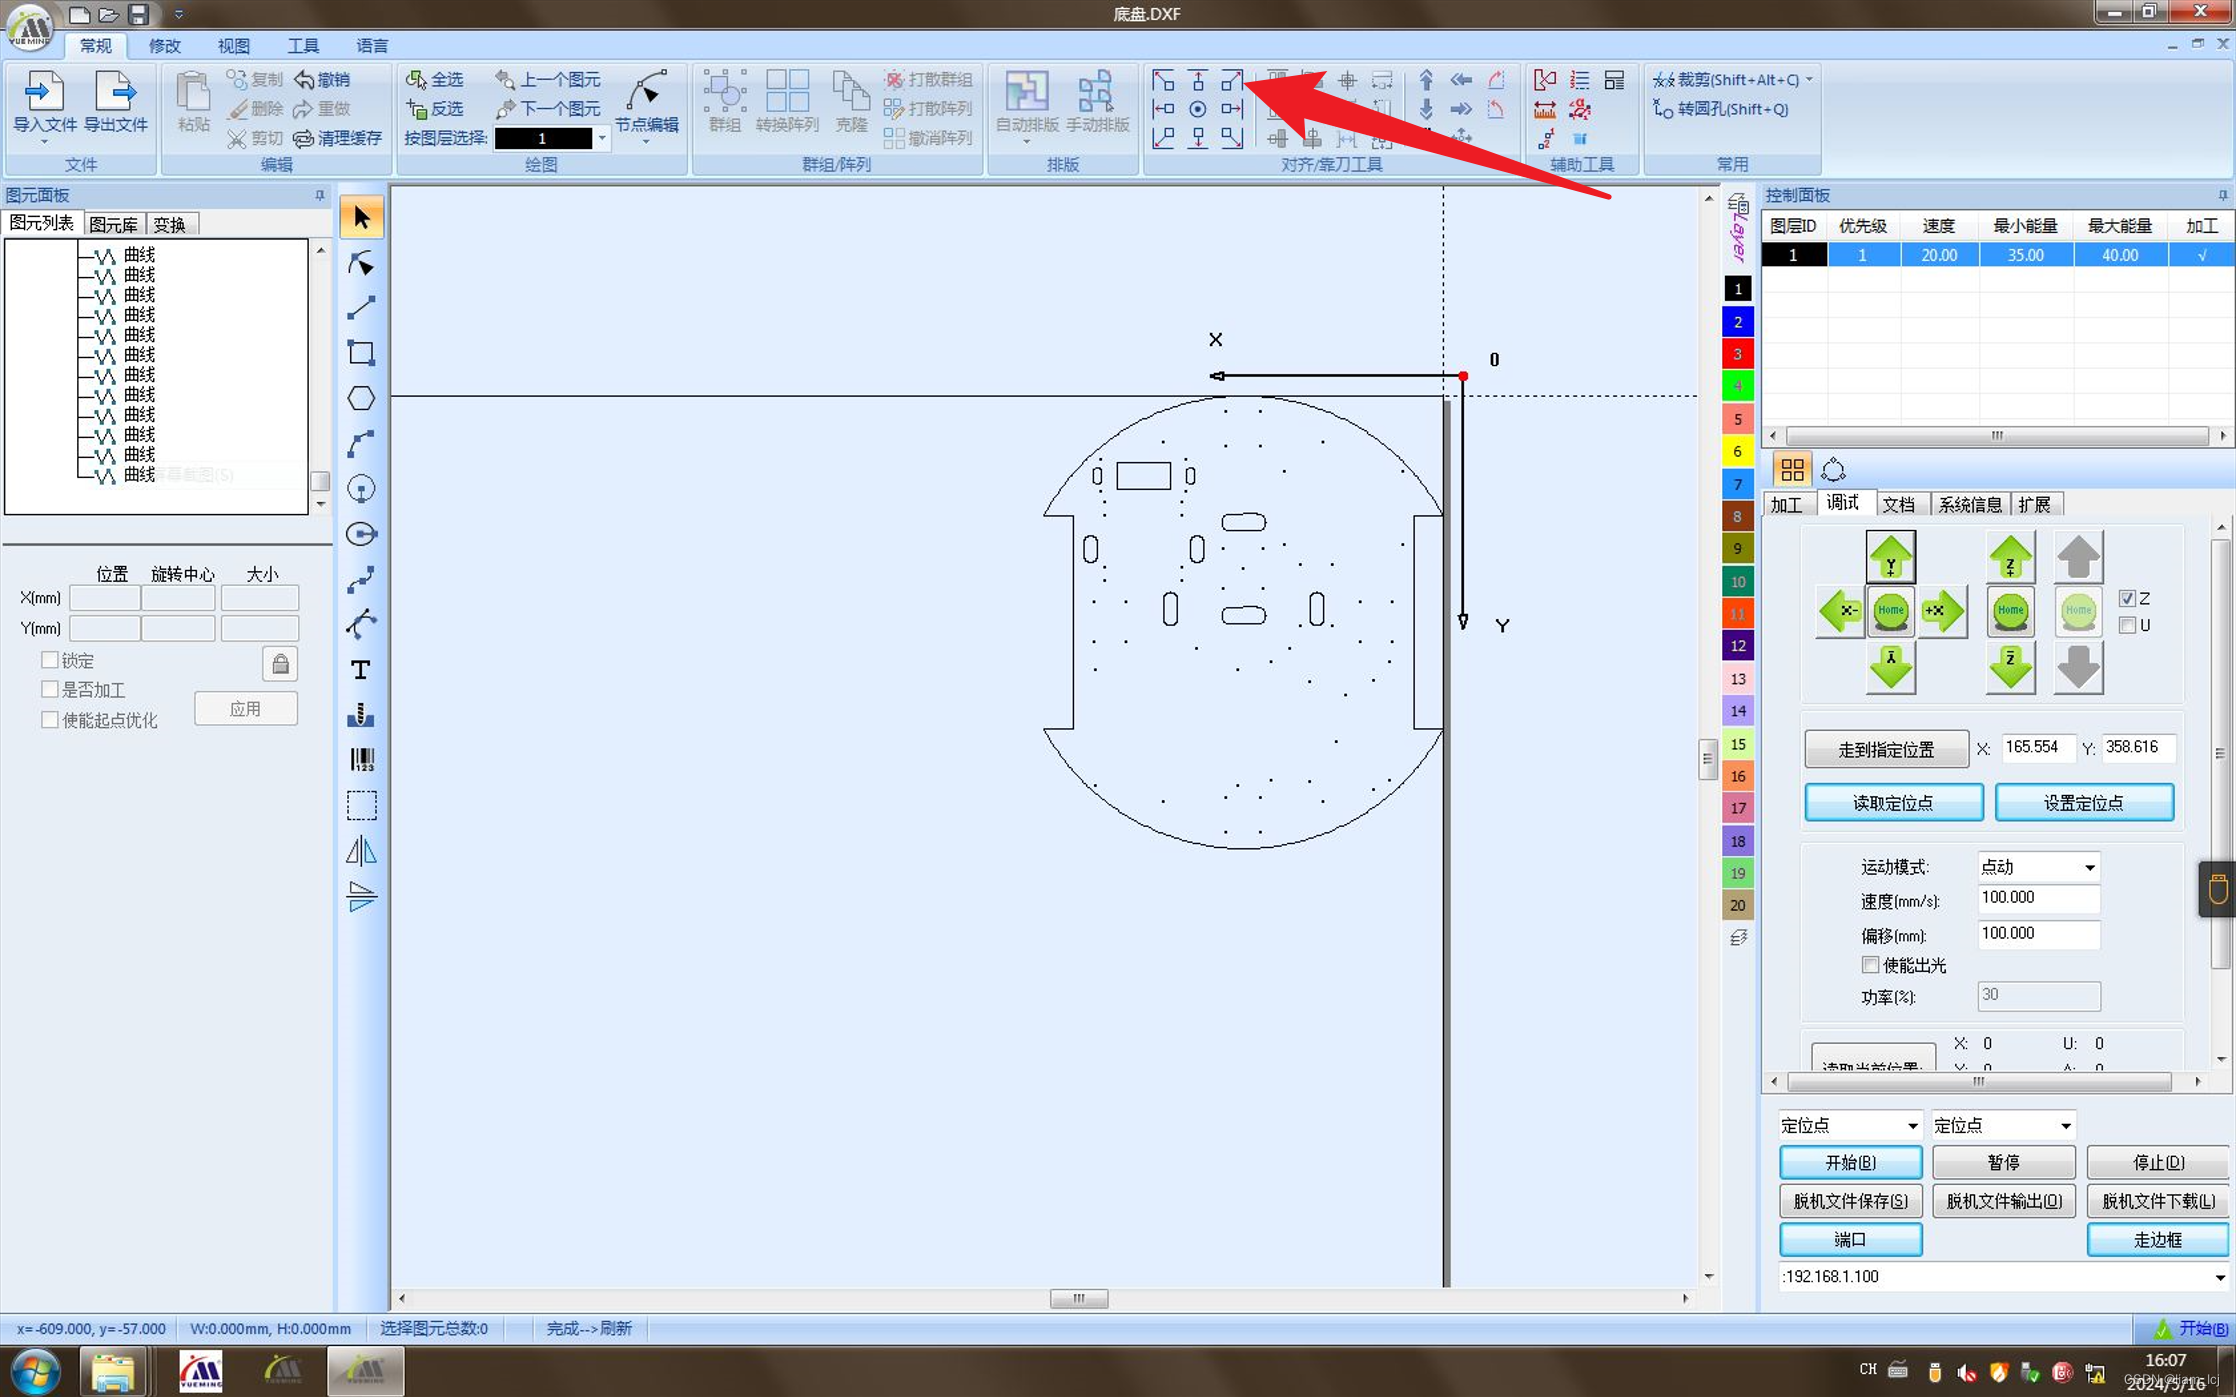
Task: Expand the 裁剪(Shift+Alt+C) dropdown arrow
Action: (x=1809, y=80)
